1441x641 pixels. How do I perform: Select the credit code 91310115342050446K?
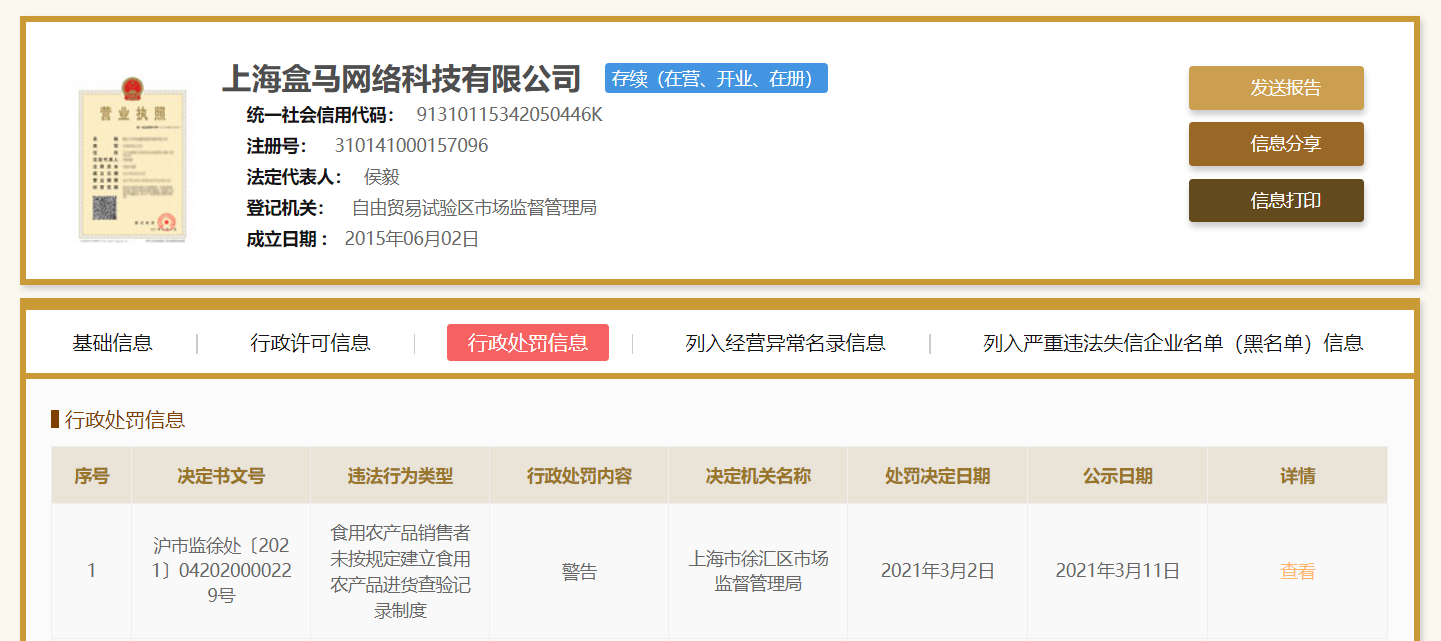pos(509,114)
